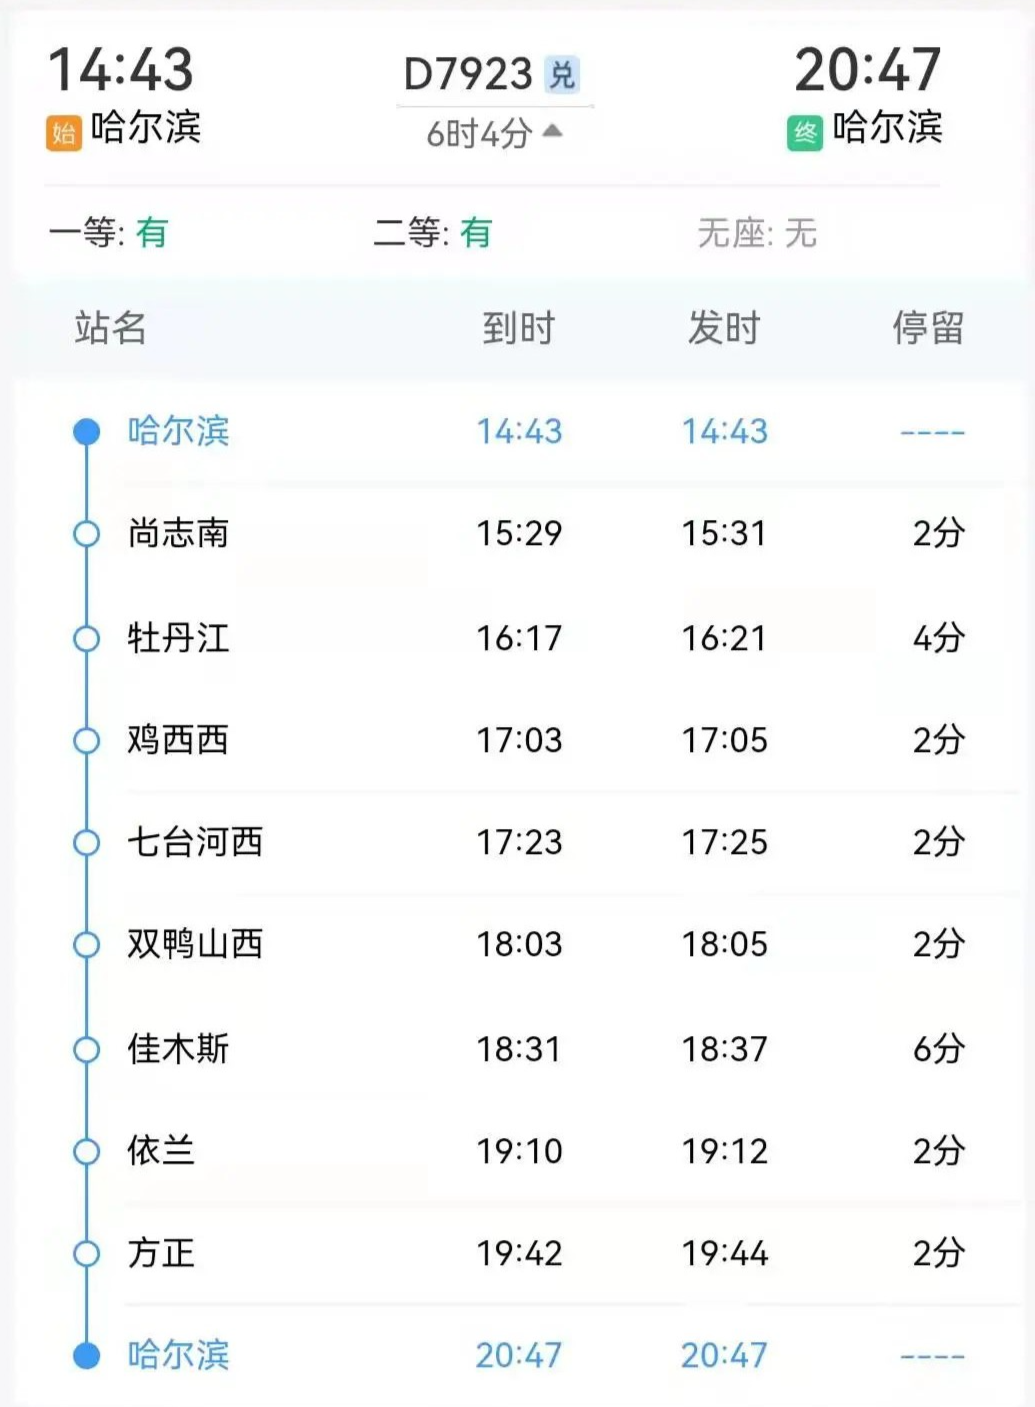
Task: Click the D7923 train number
Action: (x=467, y=74)
